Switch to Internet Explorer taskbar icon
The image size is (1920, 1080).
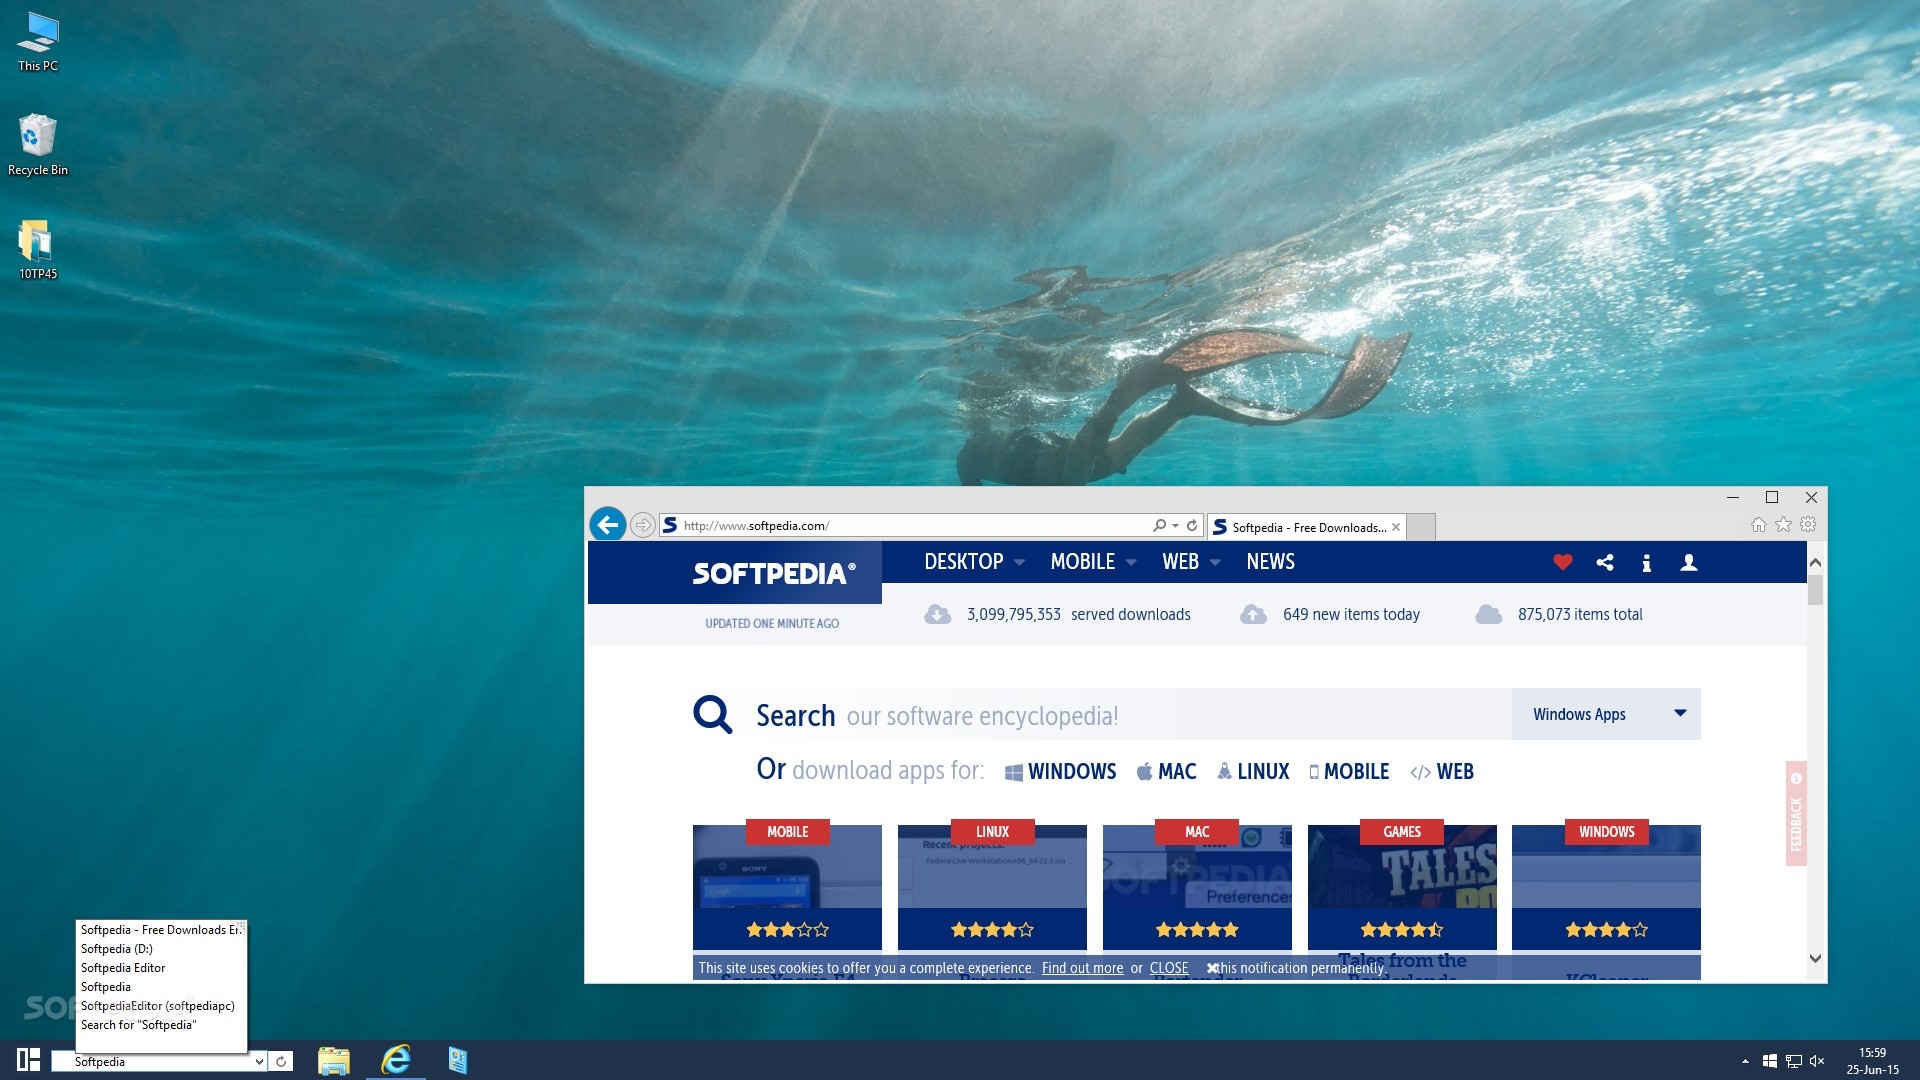396,1060
